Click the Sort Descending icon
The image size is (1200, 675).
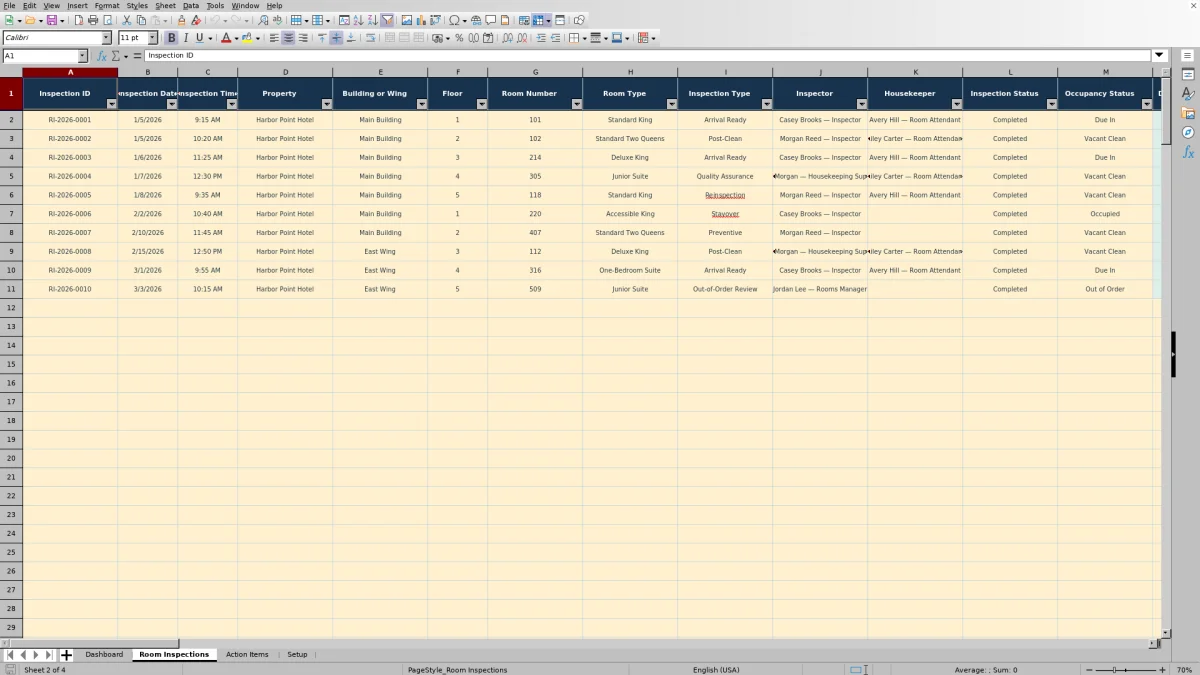[x=372, y=20]
